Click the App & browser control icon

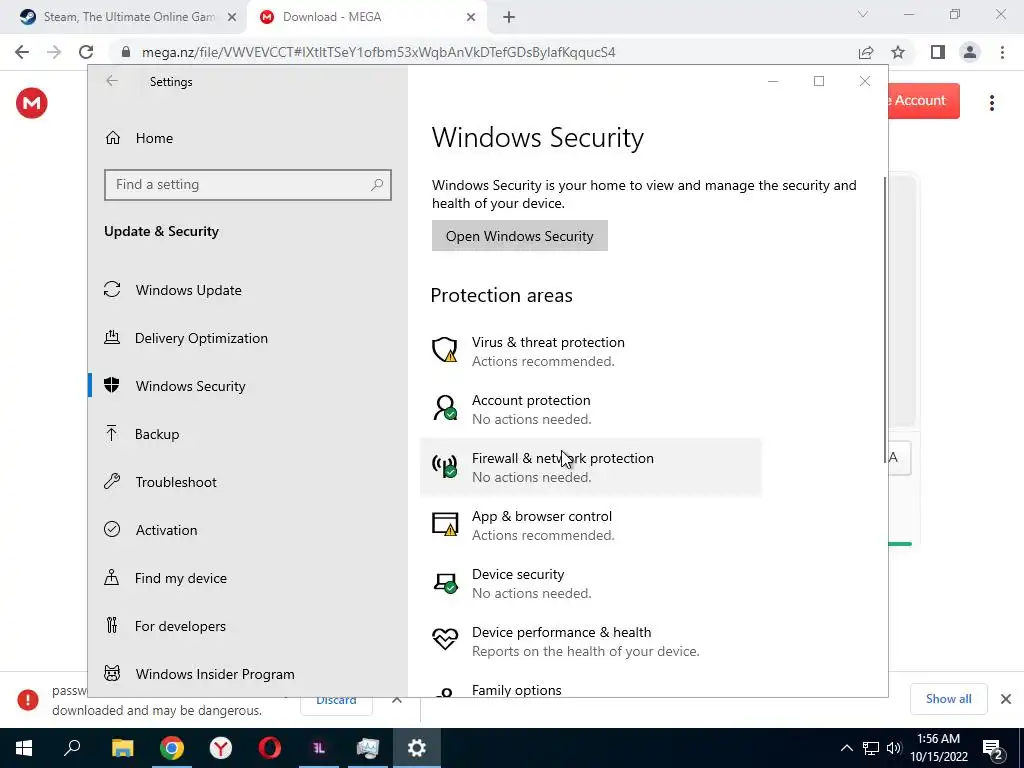click(x=445, y=524)
